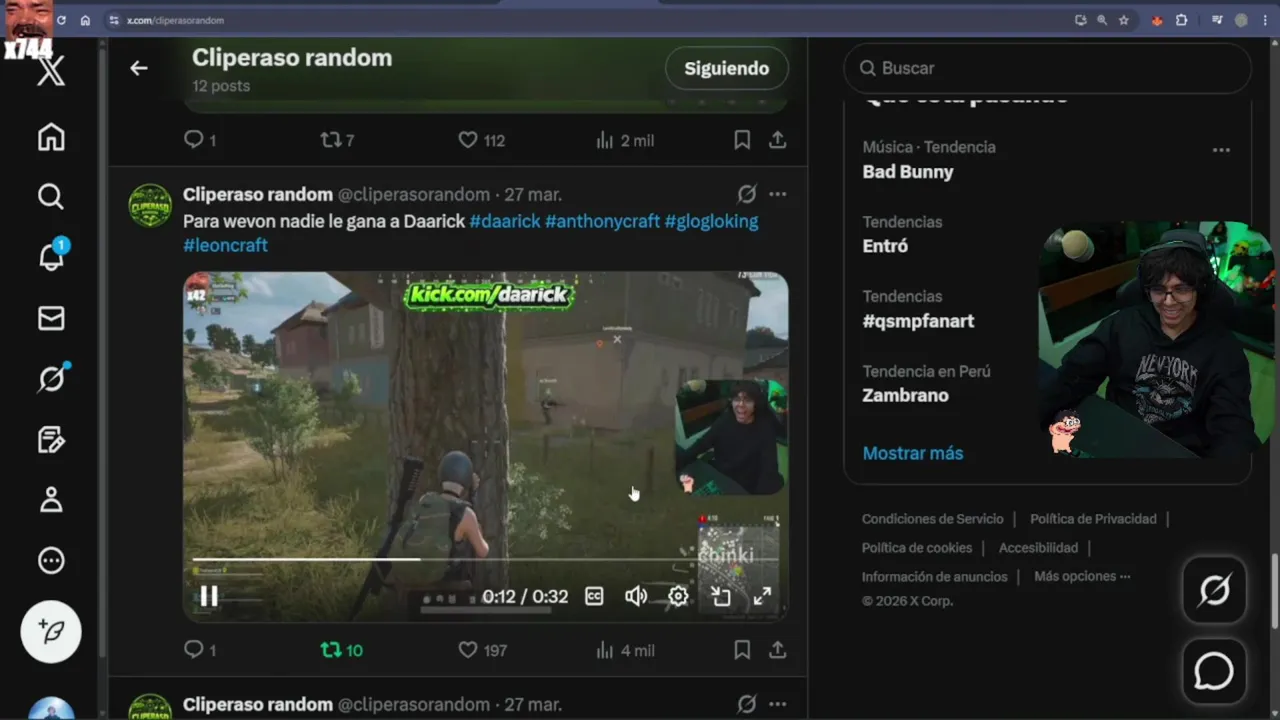Undo repost on post with 10 reposts
This screenshot has height=720, width=1280.
(x=341, y=650)
